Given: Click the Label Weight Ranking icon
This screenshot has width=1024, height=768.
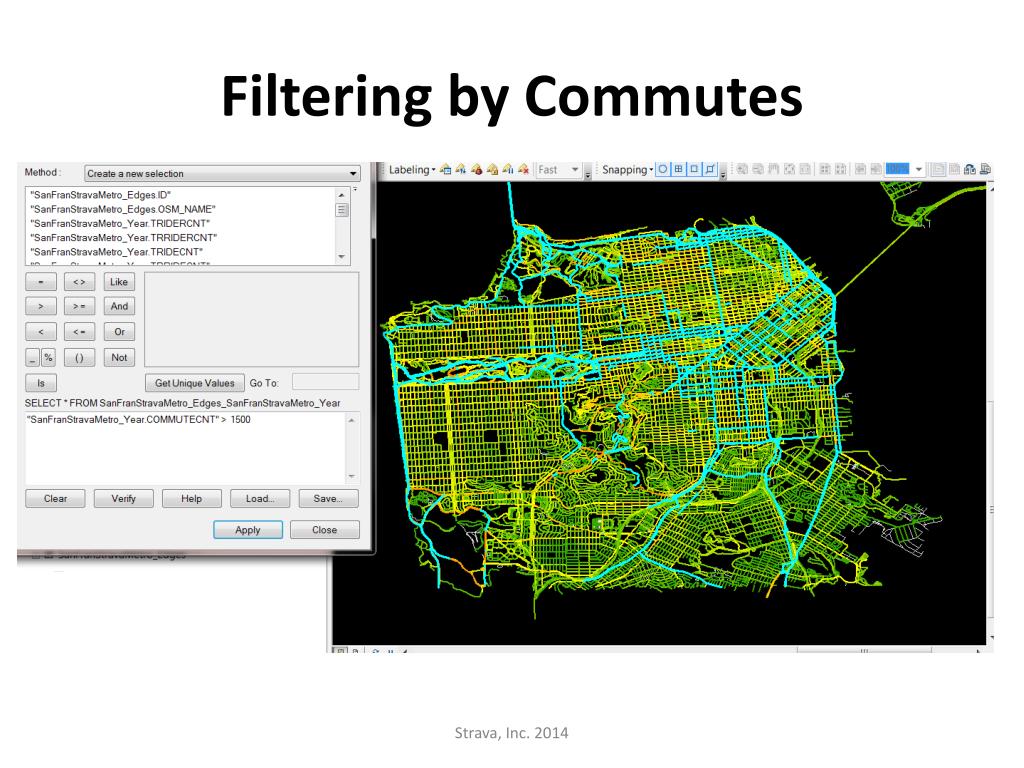Looking at the screenshot, I should point(477,170).
